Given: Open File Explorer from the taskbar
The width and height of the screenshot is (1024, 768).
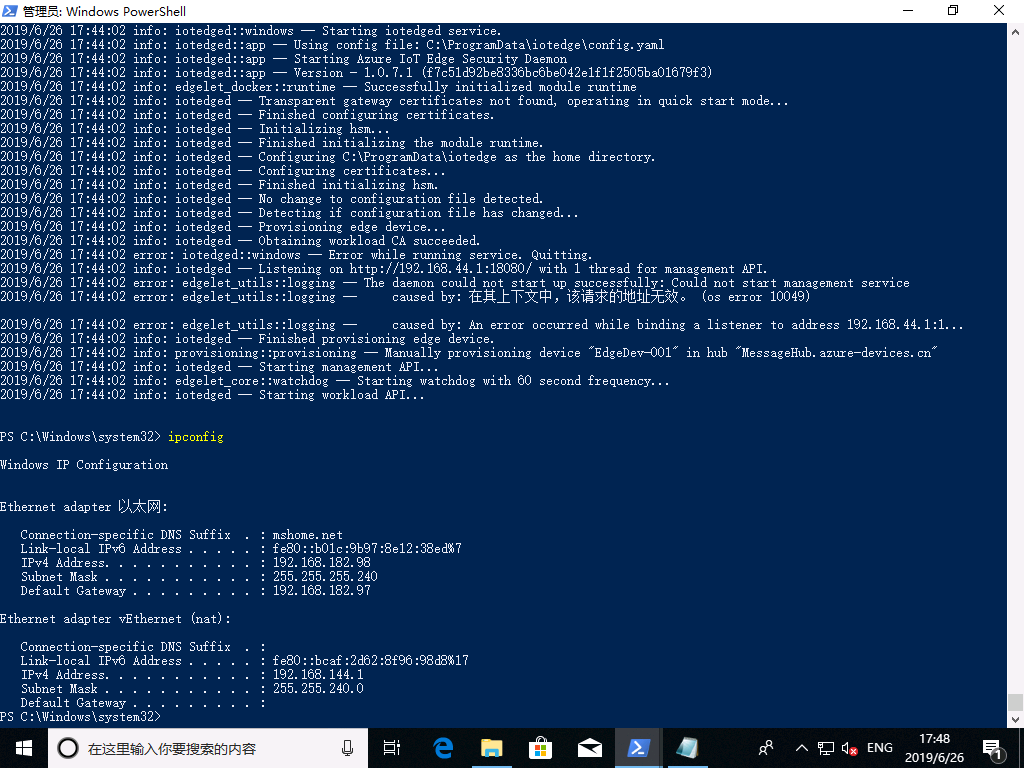Looking at the screenshot, I should (491, 747).
